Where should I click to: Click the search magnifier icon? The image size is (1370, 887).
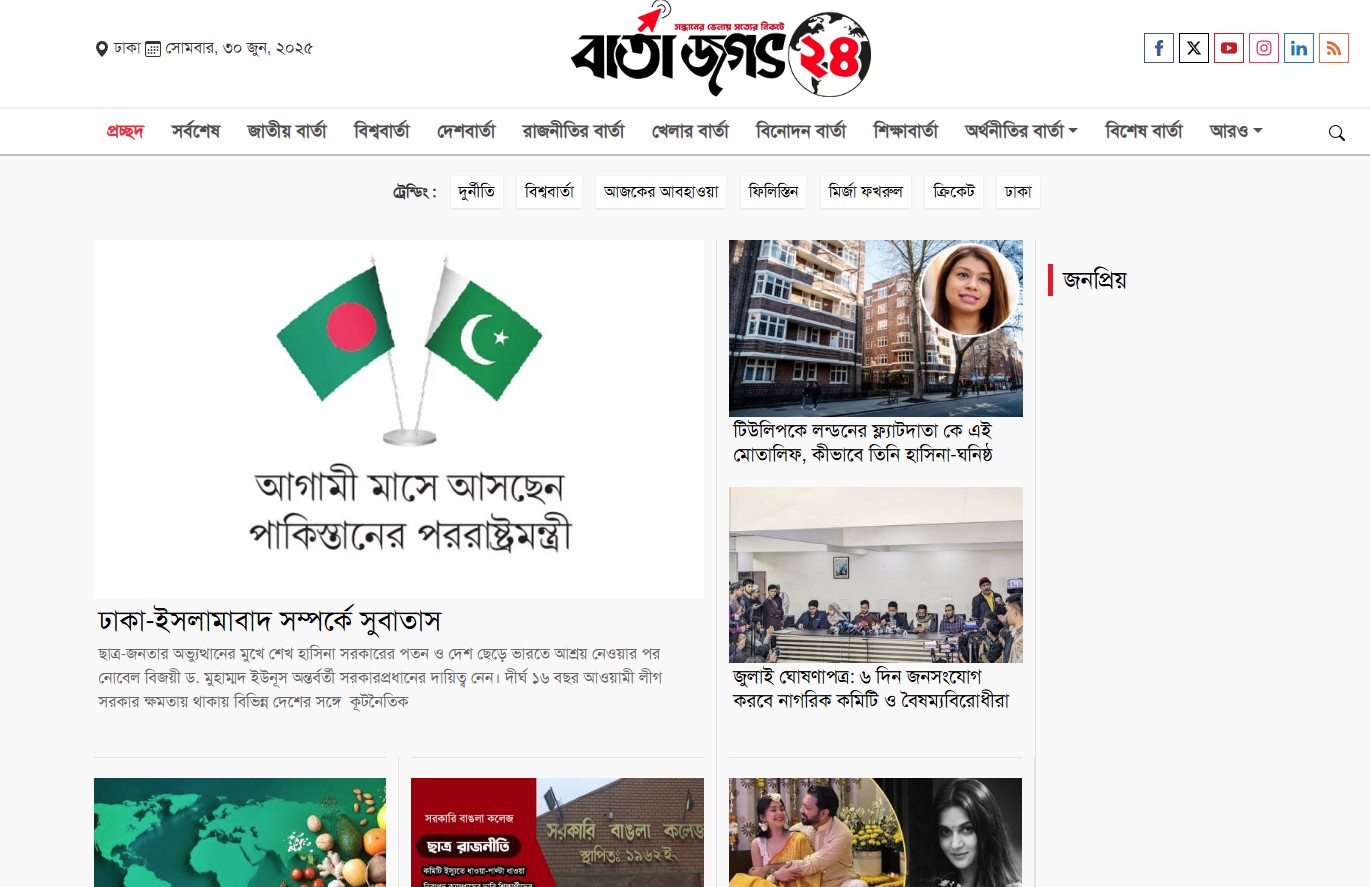tap(1336, 133)
